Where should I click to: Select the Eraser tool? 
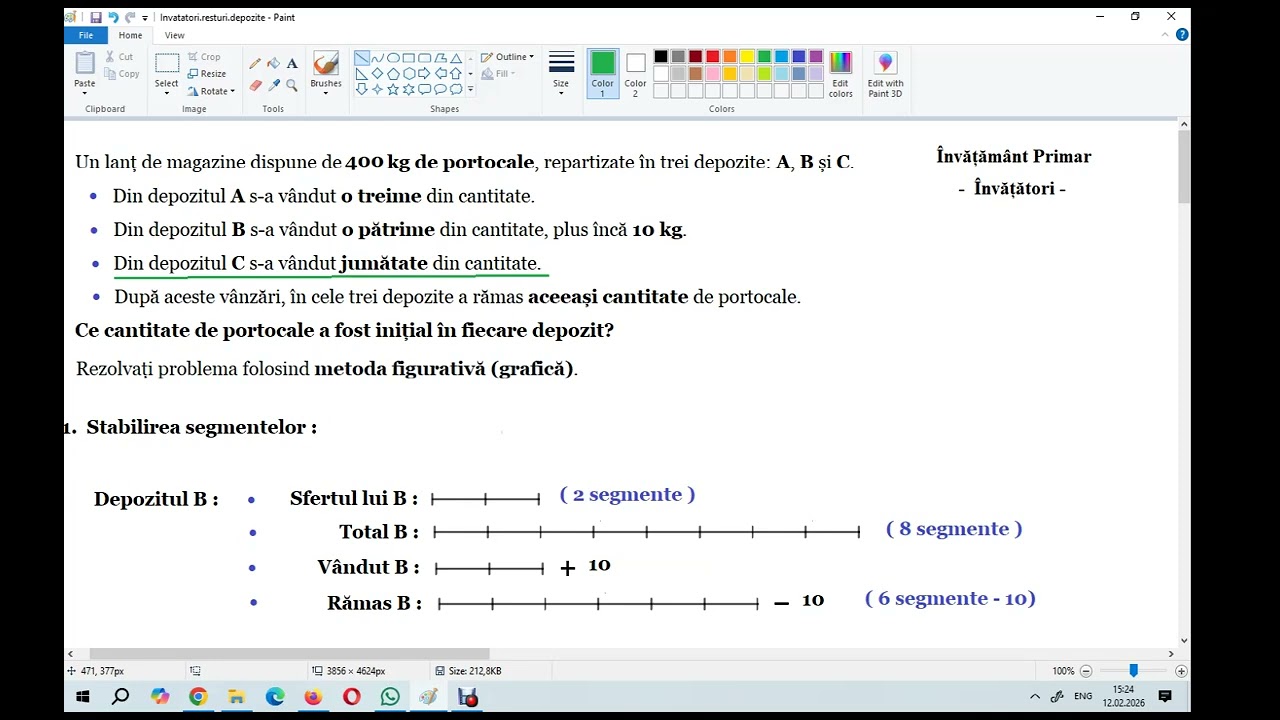[x=255, y=85]
